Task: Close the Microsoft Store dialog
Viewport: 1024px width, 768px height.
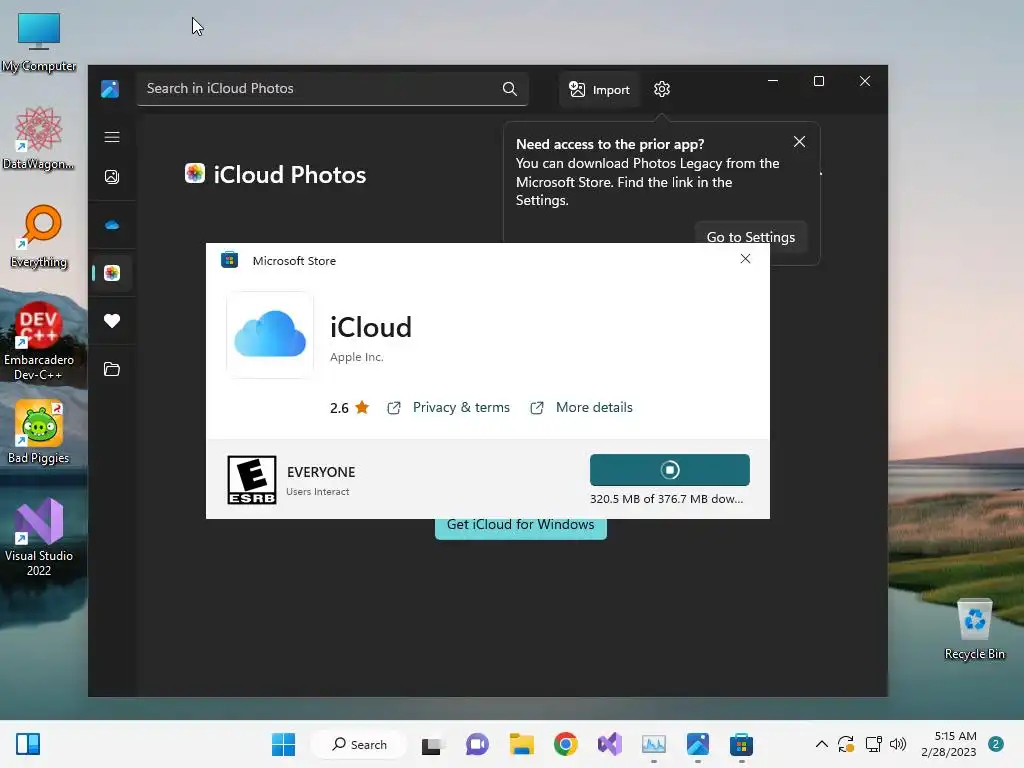Action: tap(745, 259)
